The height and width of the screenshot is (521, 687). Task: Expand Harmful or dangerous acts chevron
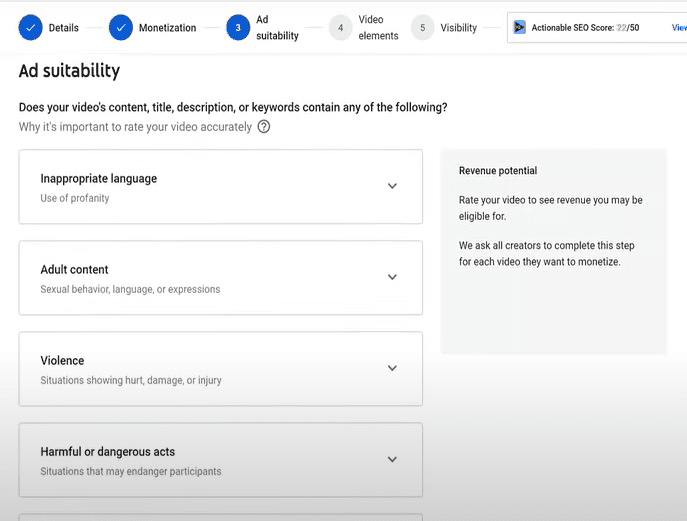click(x=392, y=459)
